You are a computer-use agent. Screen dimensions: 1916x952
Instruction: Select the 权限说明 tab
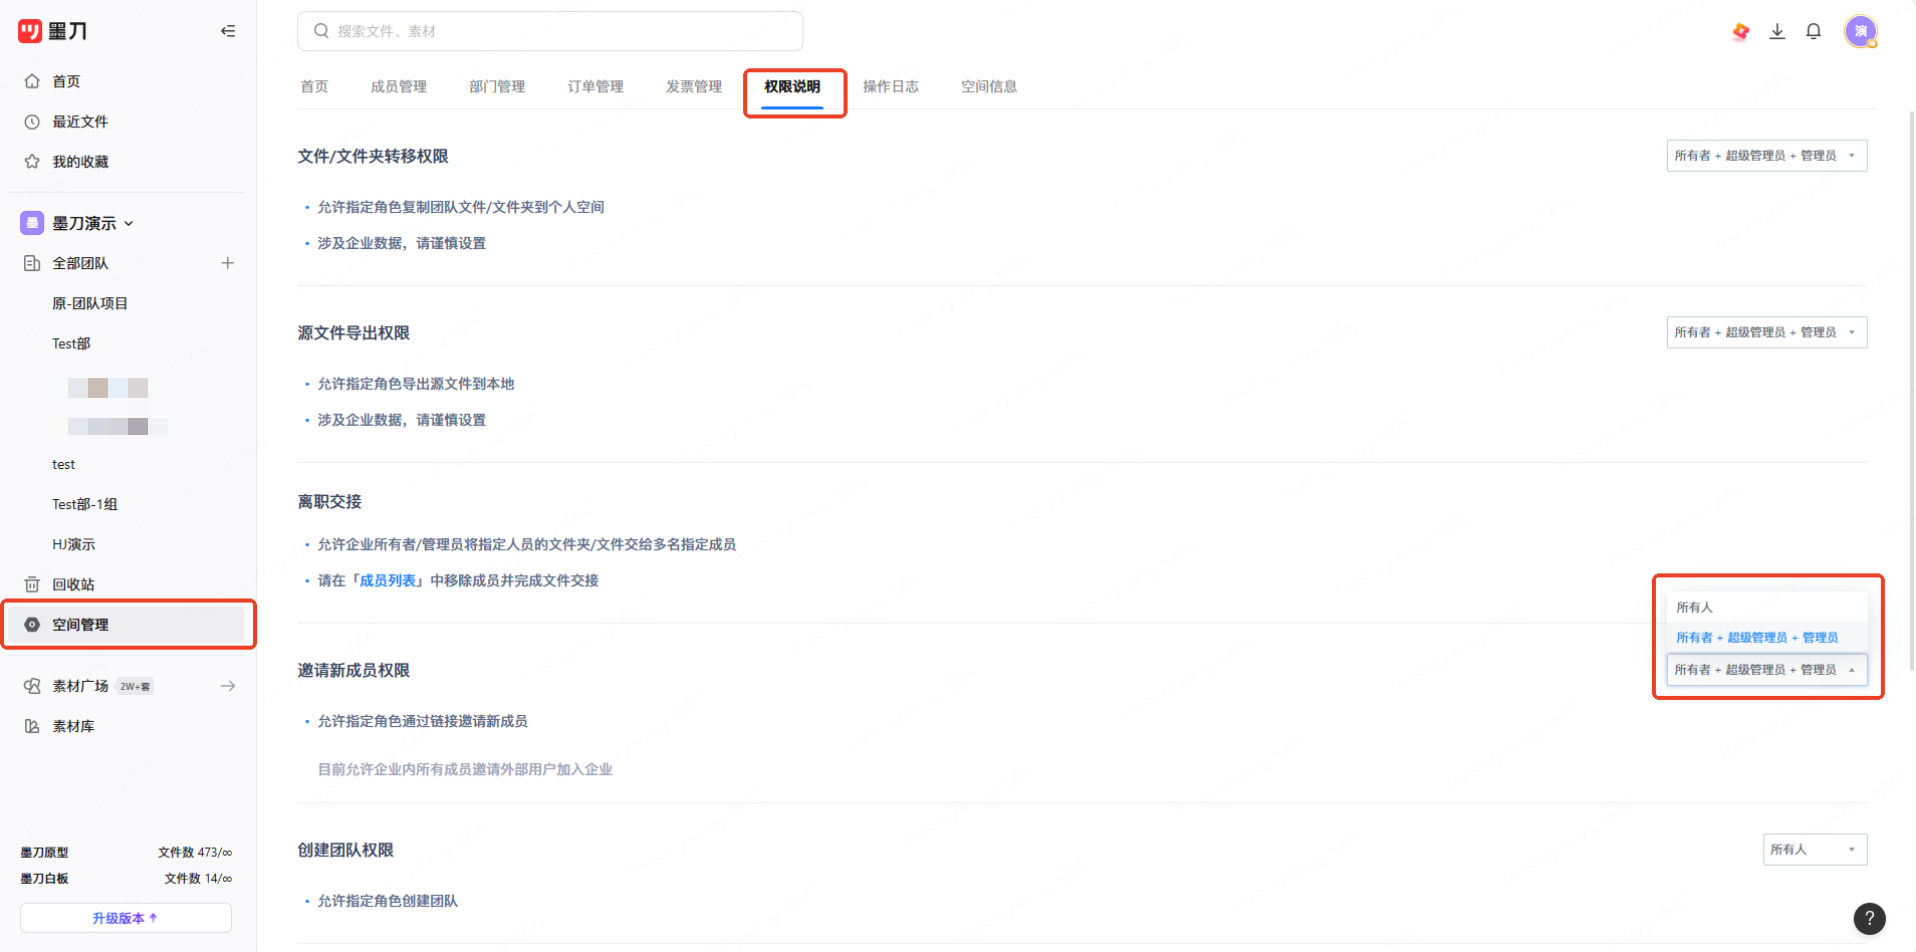pyautogui.click(x=792, y=87)
